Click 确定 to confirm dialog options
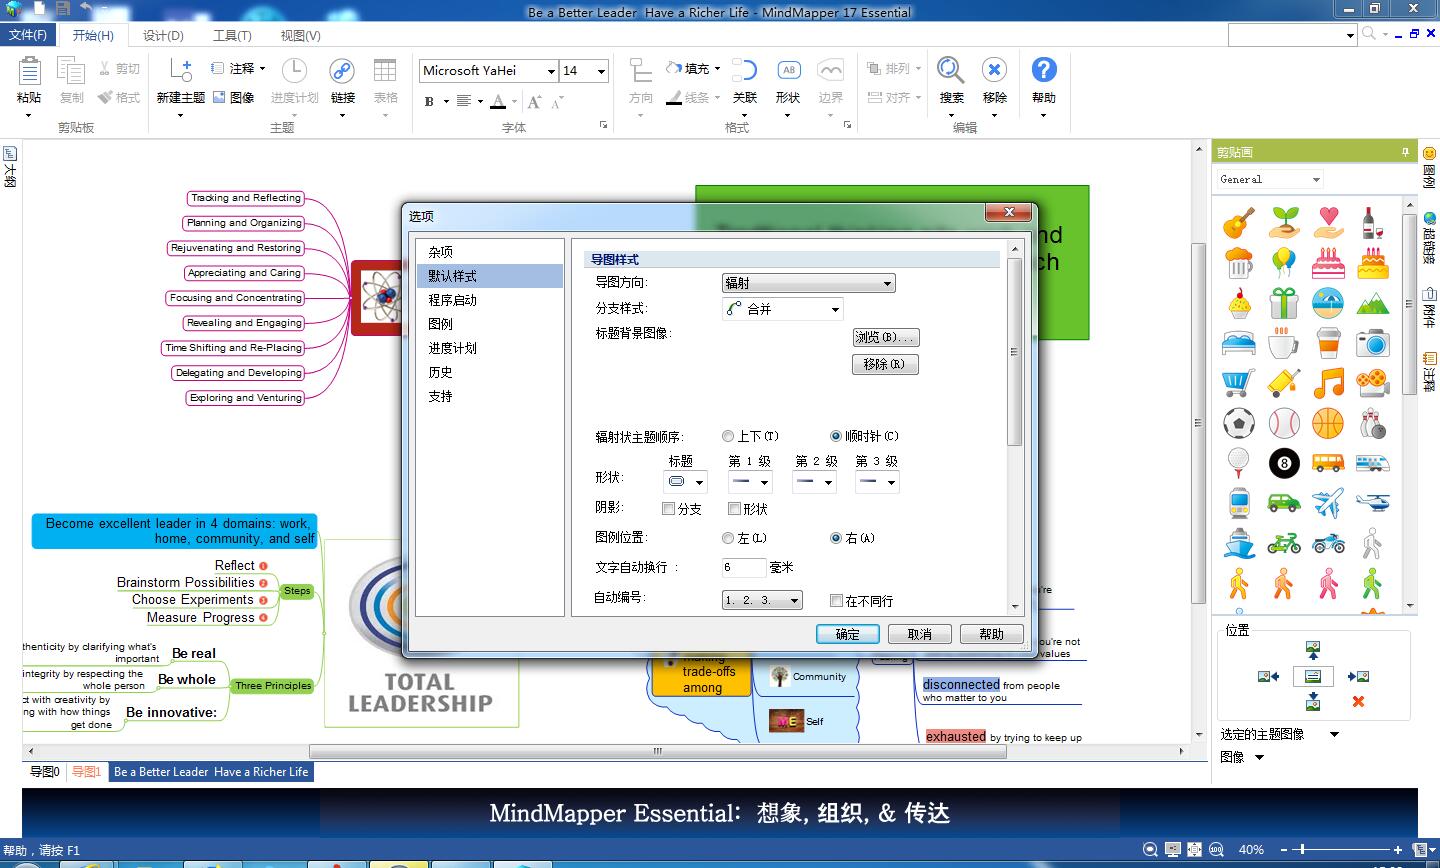1440x868 pixels. point(846,633)
